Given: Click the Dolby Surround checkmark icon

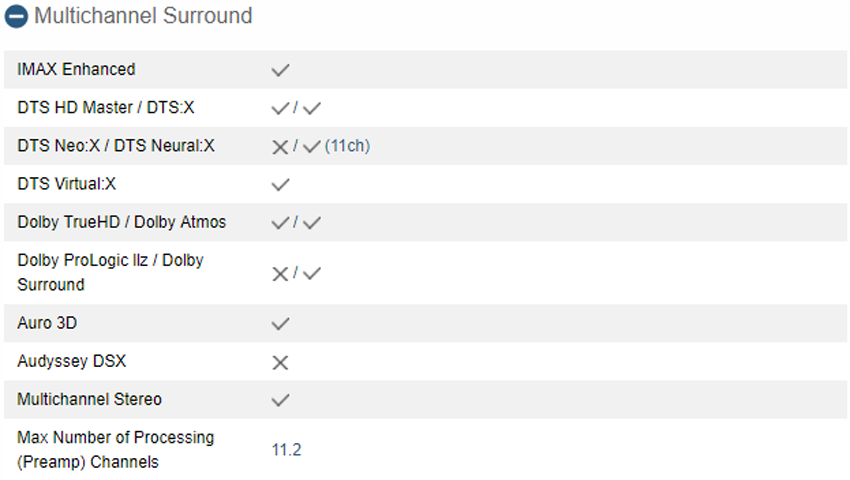Looking at the screenshot, I should pos(312,273).
